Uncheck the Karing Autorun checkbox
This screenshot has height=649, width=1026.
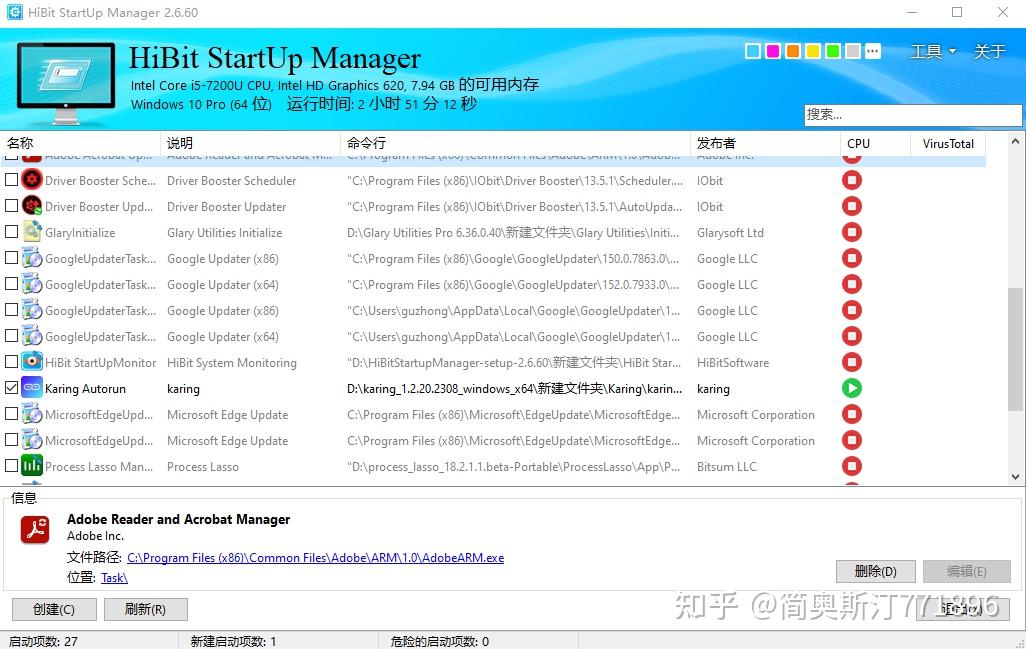[11, 387]
